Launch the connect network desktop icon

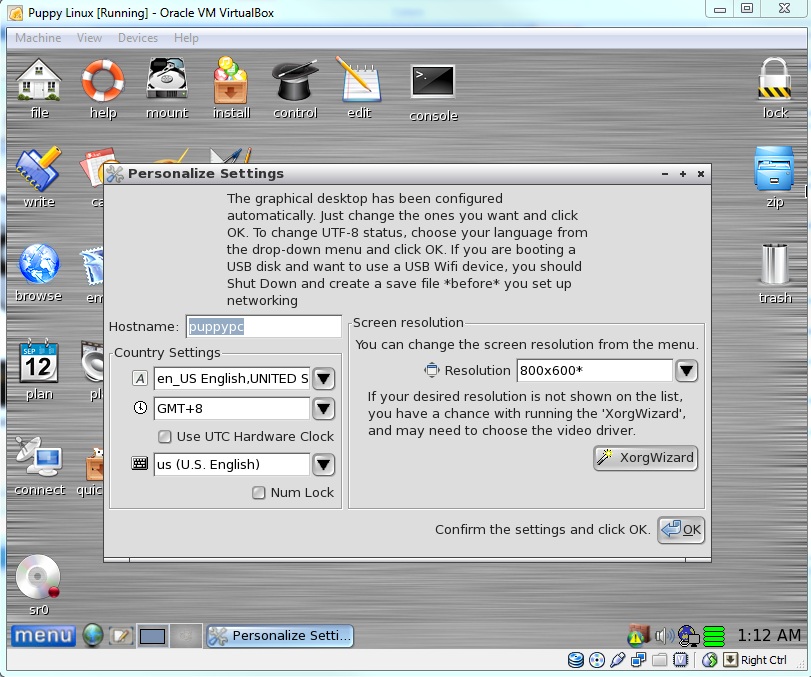point(39,458)
